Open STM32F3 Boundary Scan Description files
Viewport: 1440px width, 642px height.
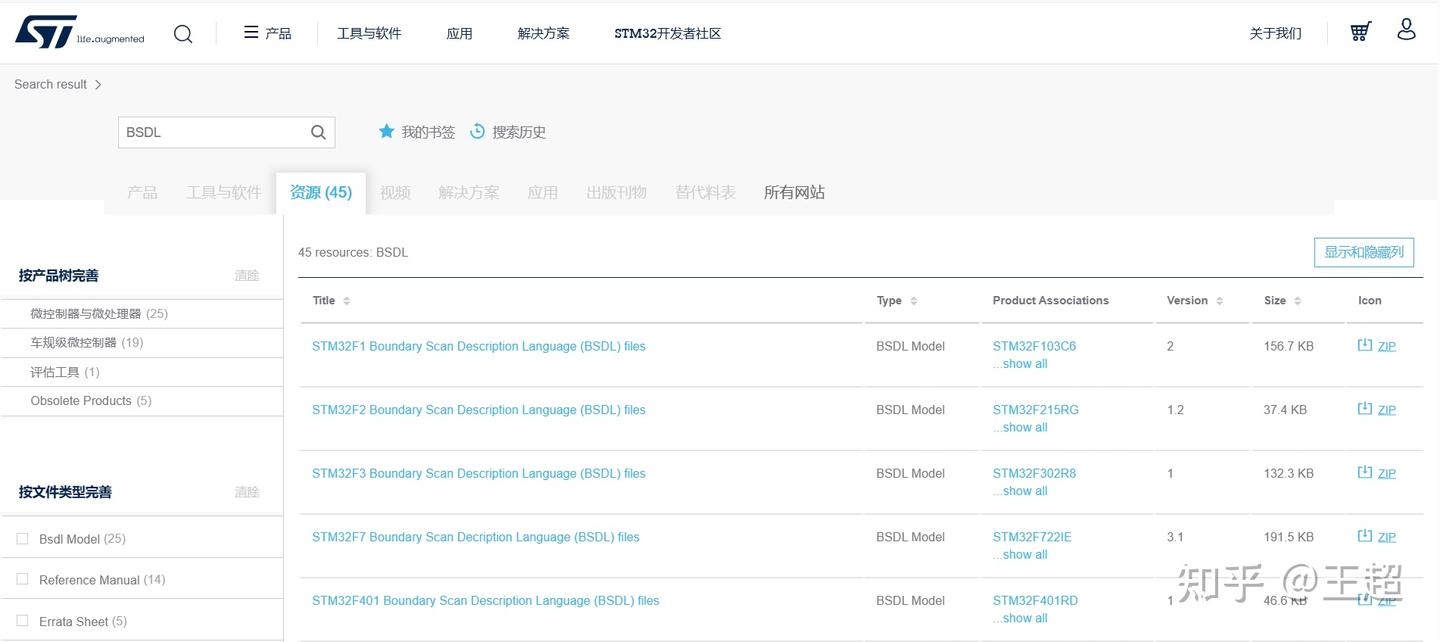coord(479,473)
